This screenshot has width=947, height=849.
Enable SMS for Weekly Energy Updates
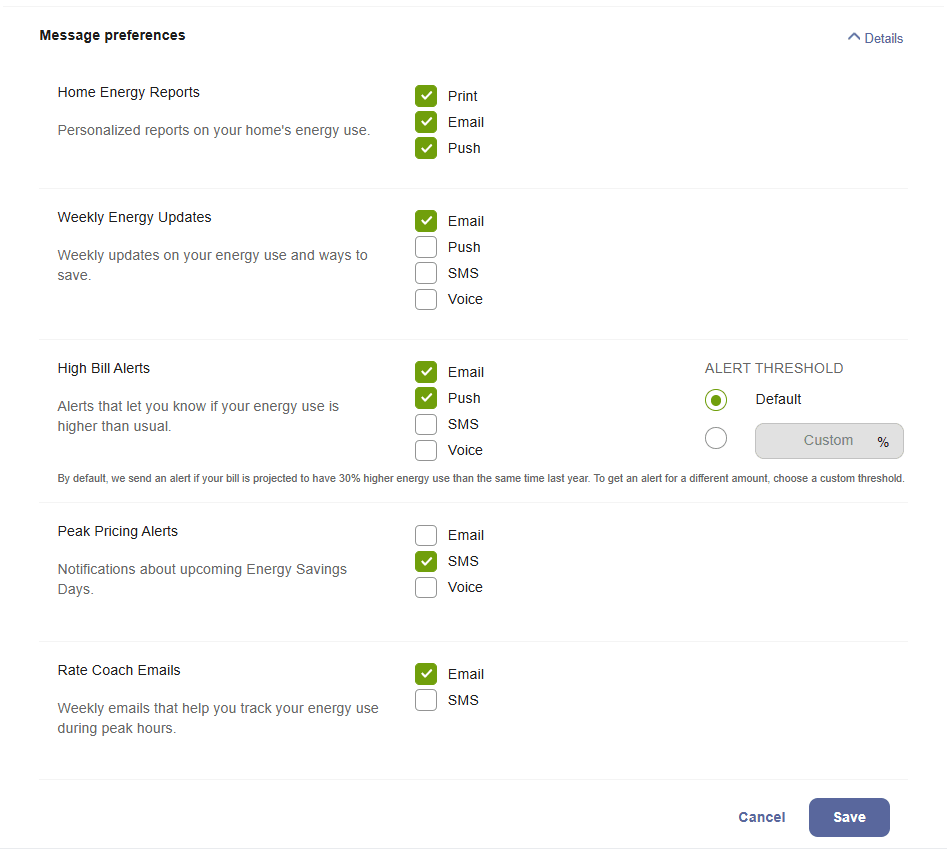(x=426, y=273)
